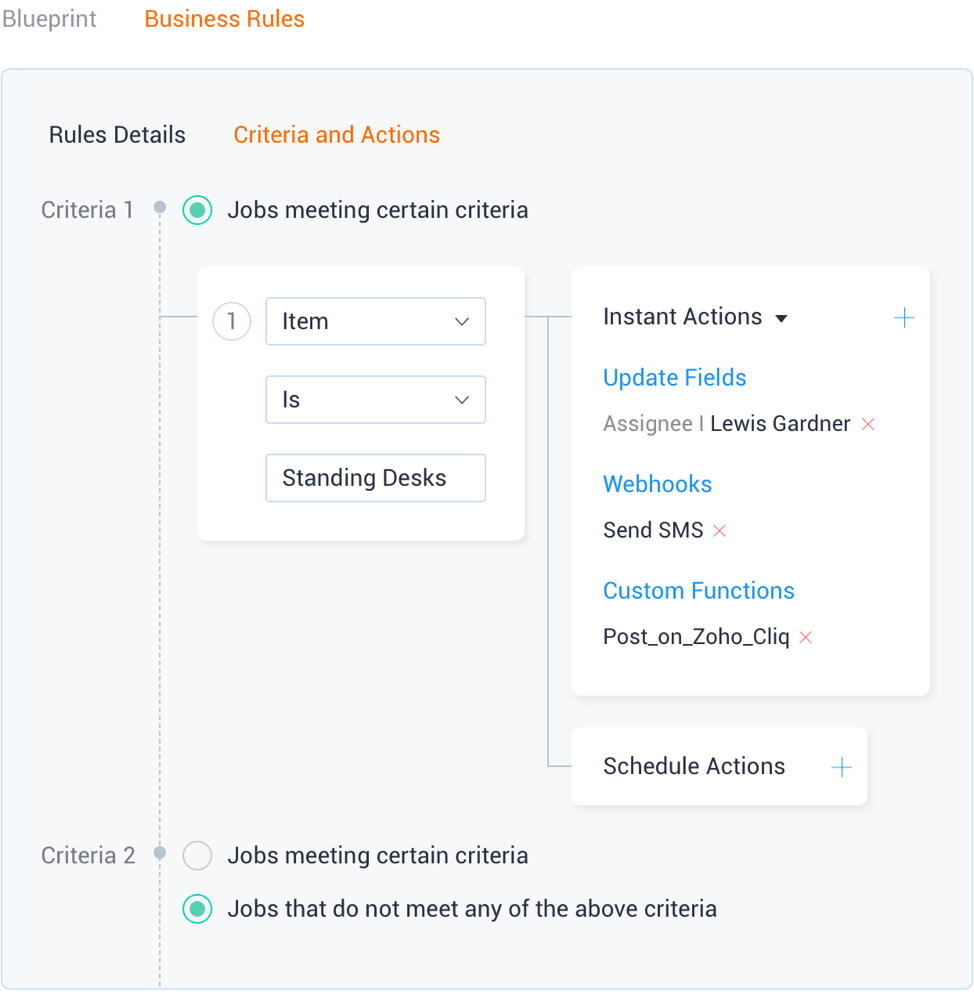
Task: Click the Lewis Gardner assignee value
Action: [780, 423]
